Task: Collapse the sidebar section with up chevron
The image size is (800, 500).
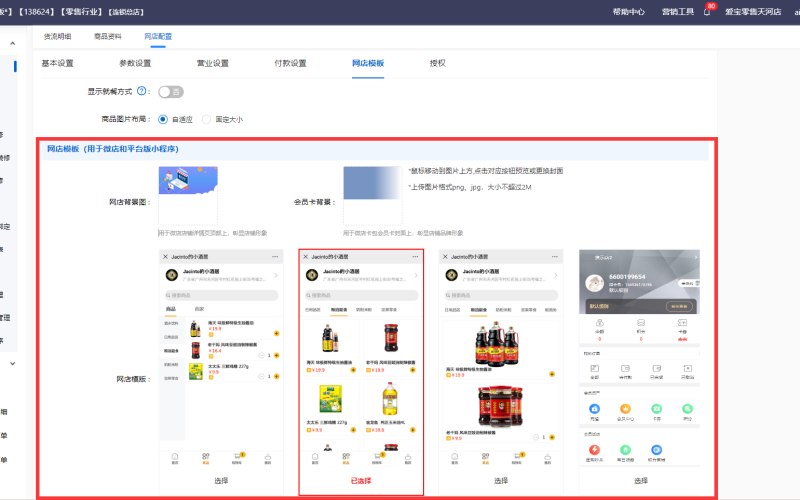Action: click(x=12, y=43)
